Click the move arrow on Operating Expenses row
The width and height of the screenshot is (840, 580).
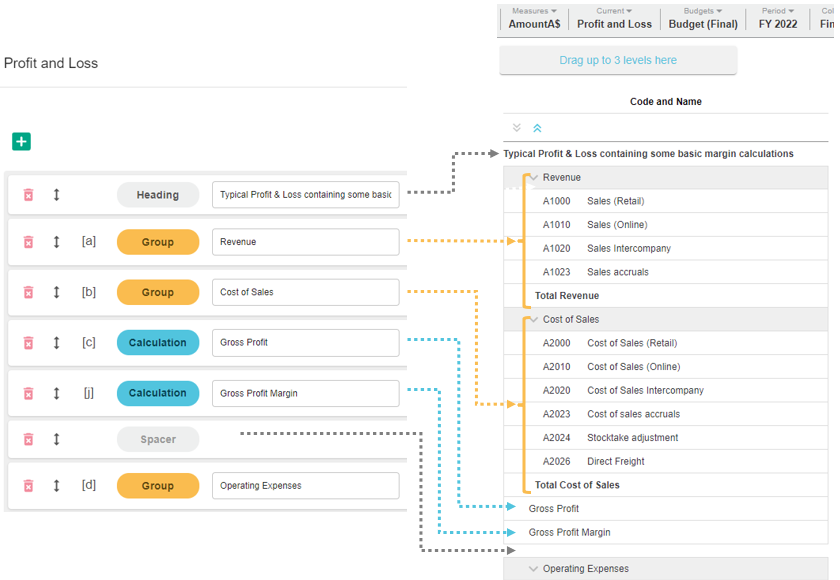click(x=57, y=486)
